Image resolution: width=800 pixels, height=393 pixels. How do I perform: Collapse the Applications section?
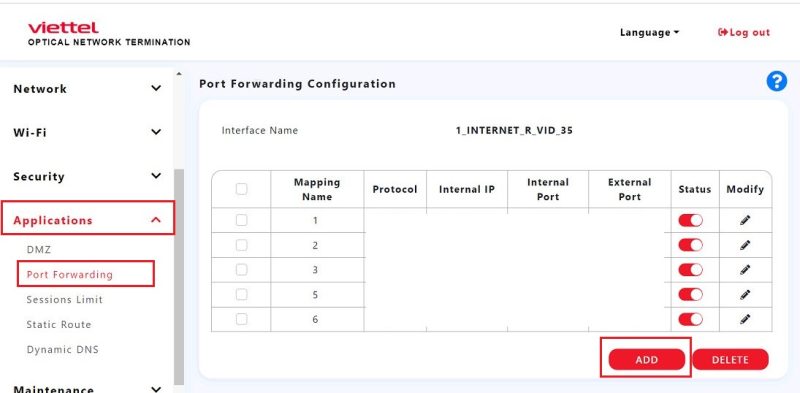87,220
